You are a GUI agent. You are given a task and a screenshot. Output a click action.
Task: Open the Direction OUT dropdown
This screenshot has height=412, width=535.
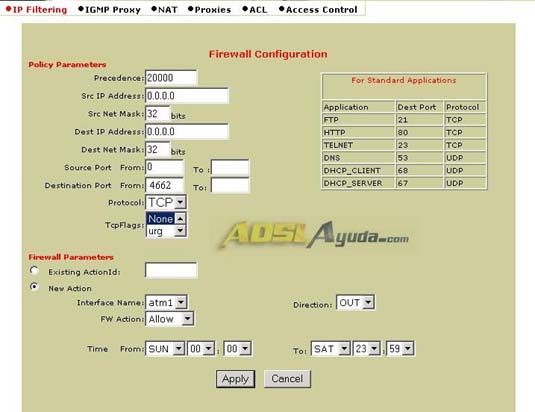pyautogui.click(x=356, y=302)
